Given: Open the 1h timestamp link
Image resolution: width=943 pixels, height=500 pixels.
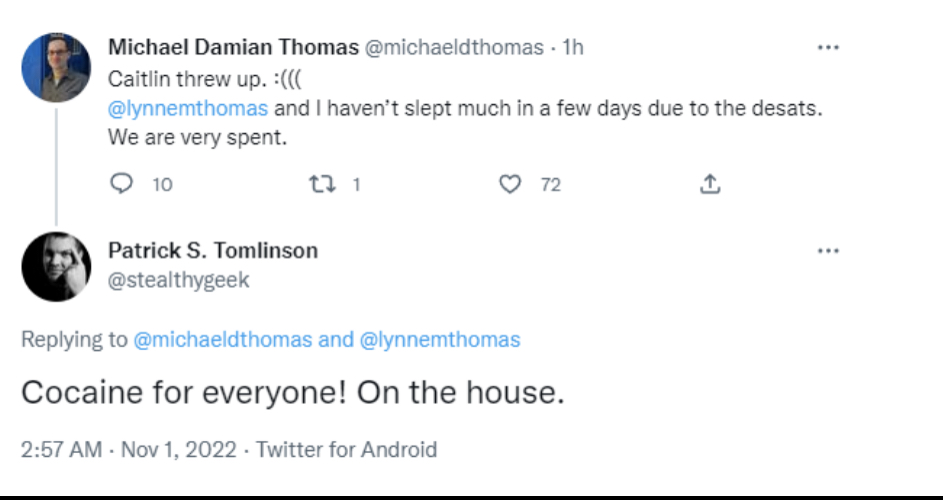Looking at the screenshot, I should 572,47.
